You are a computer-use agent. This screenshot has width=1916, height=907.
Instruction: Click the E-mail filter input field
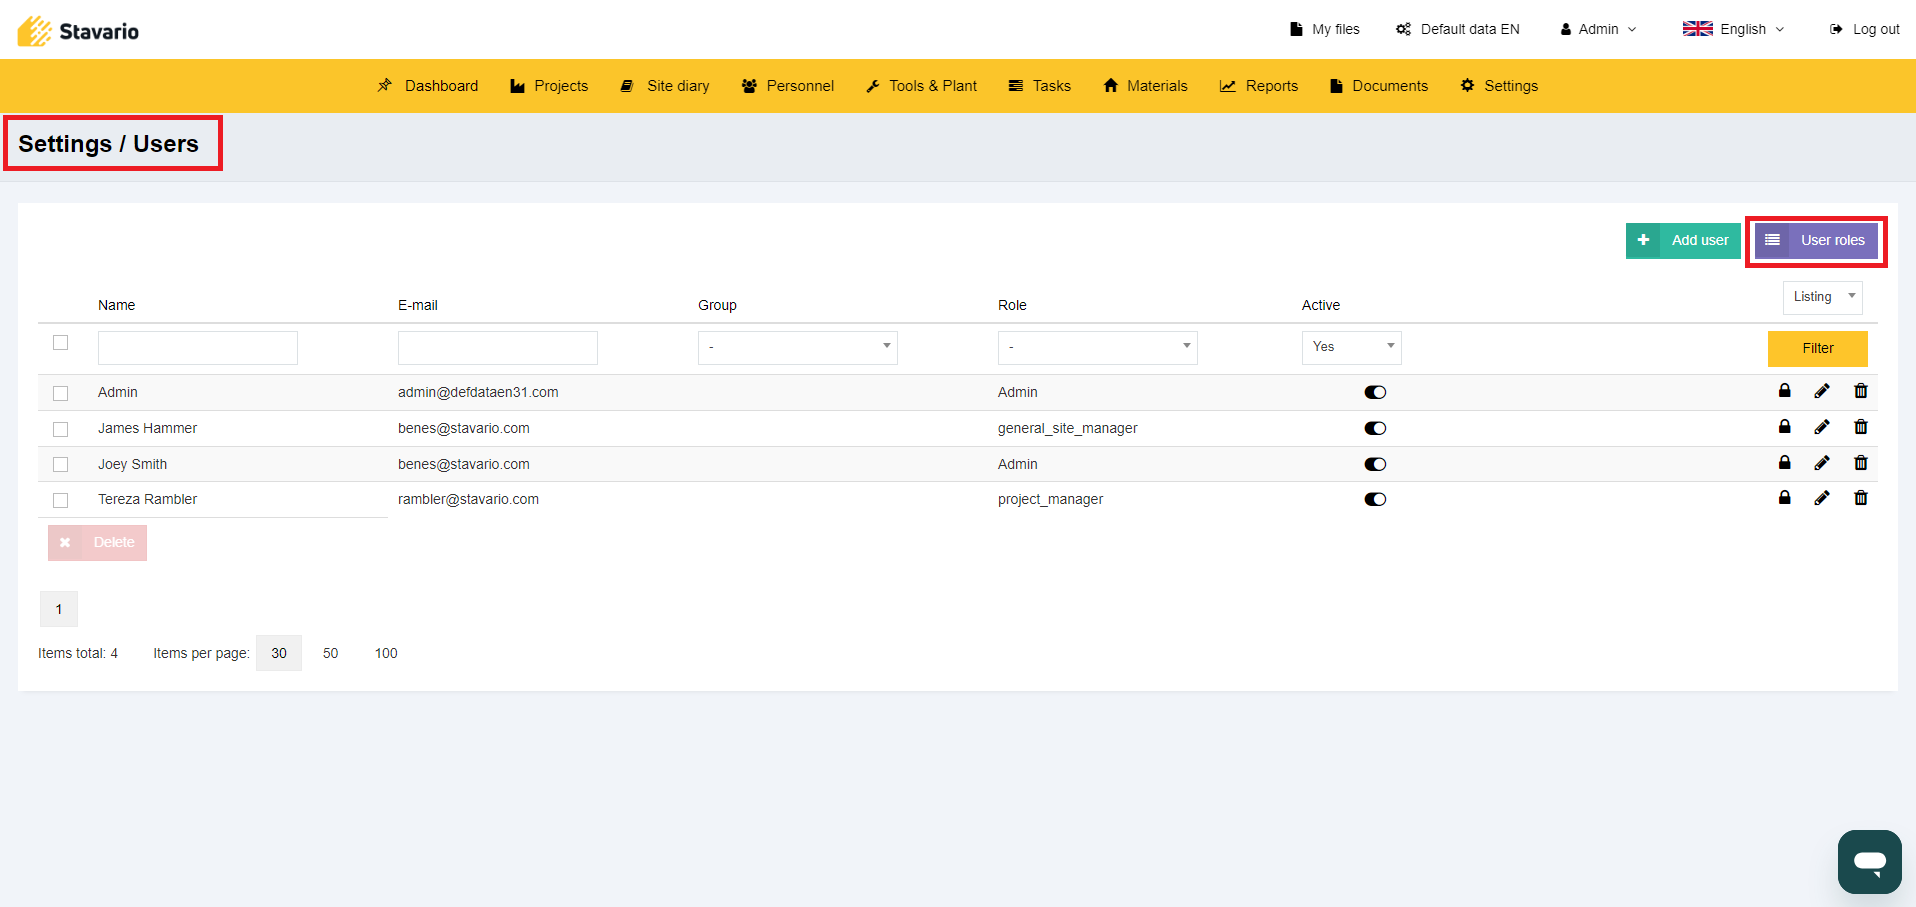pyautogui.click(x=498, y=348)
